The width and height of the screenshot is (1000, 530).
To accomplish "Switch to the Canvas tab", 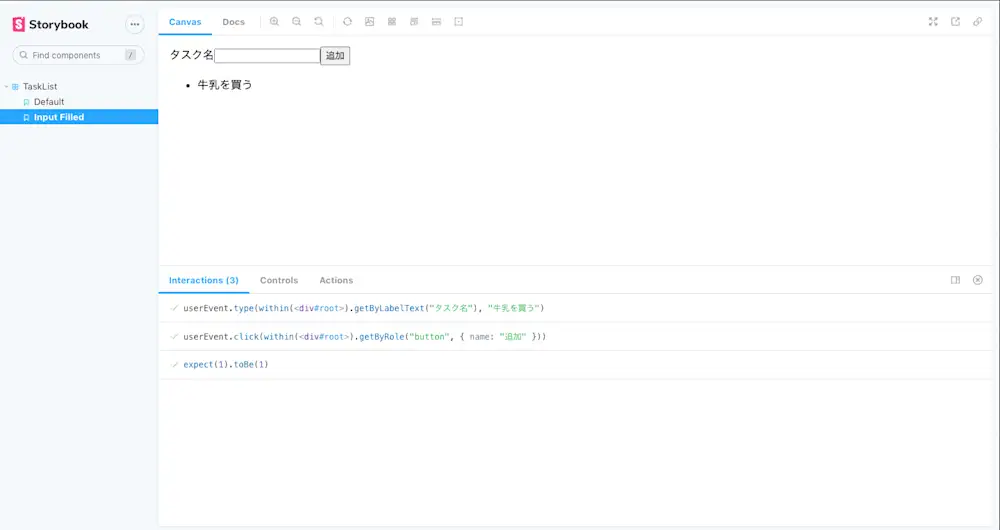I will click(x=185, y=22).
